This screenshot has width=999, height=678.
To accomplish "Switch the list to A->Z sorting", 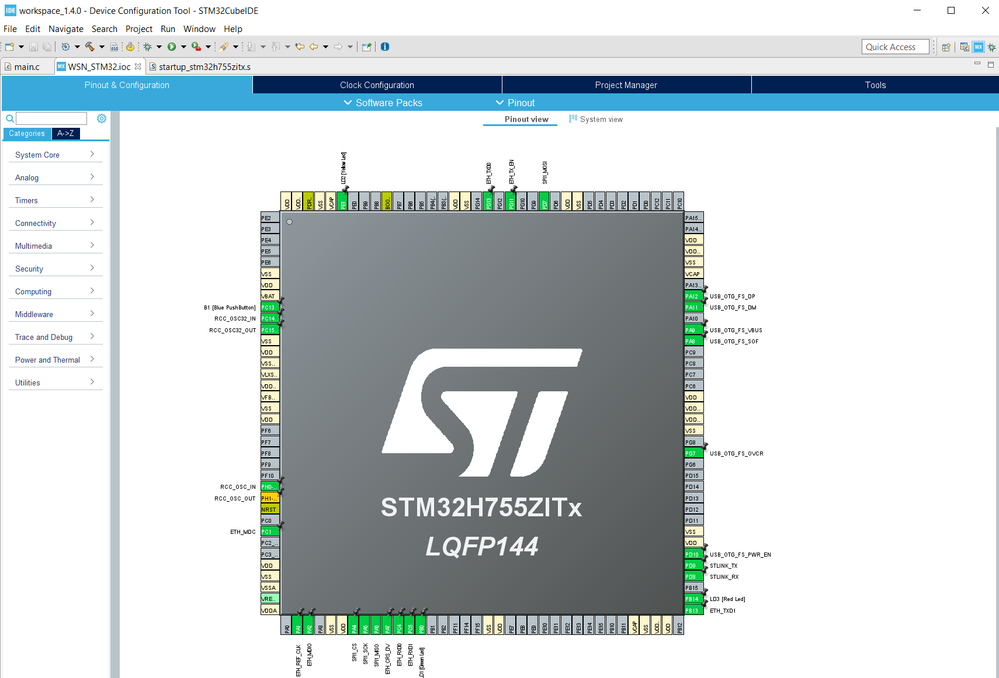I will (66, 134).
